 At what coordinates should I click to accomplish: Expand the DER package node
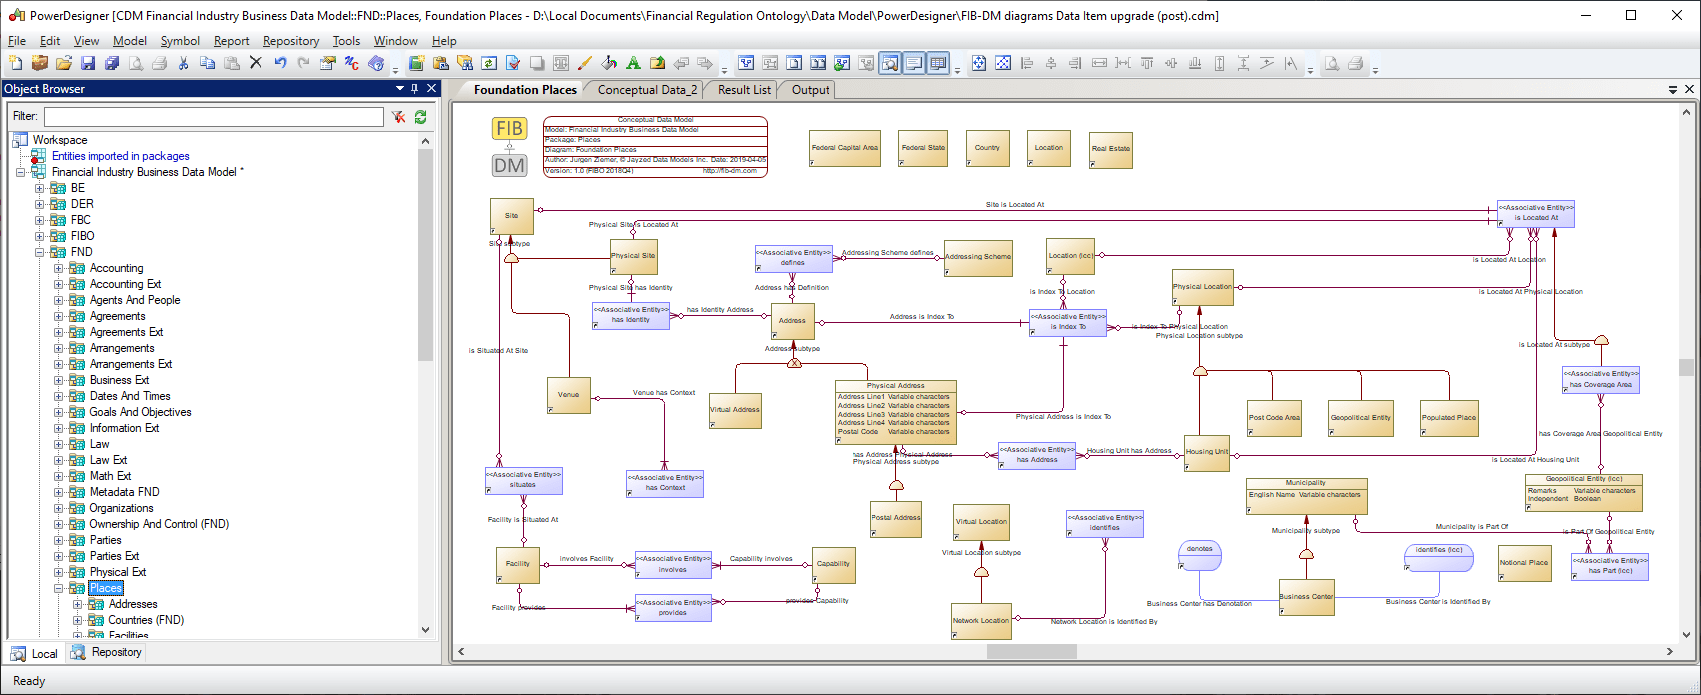pyautogui.click(x=40, y=204)
